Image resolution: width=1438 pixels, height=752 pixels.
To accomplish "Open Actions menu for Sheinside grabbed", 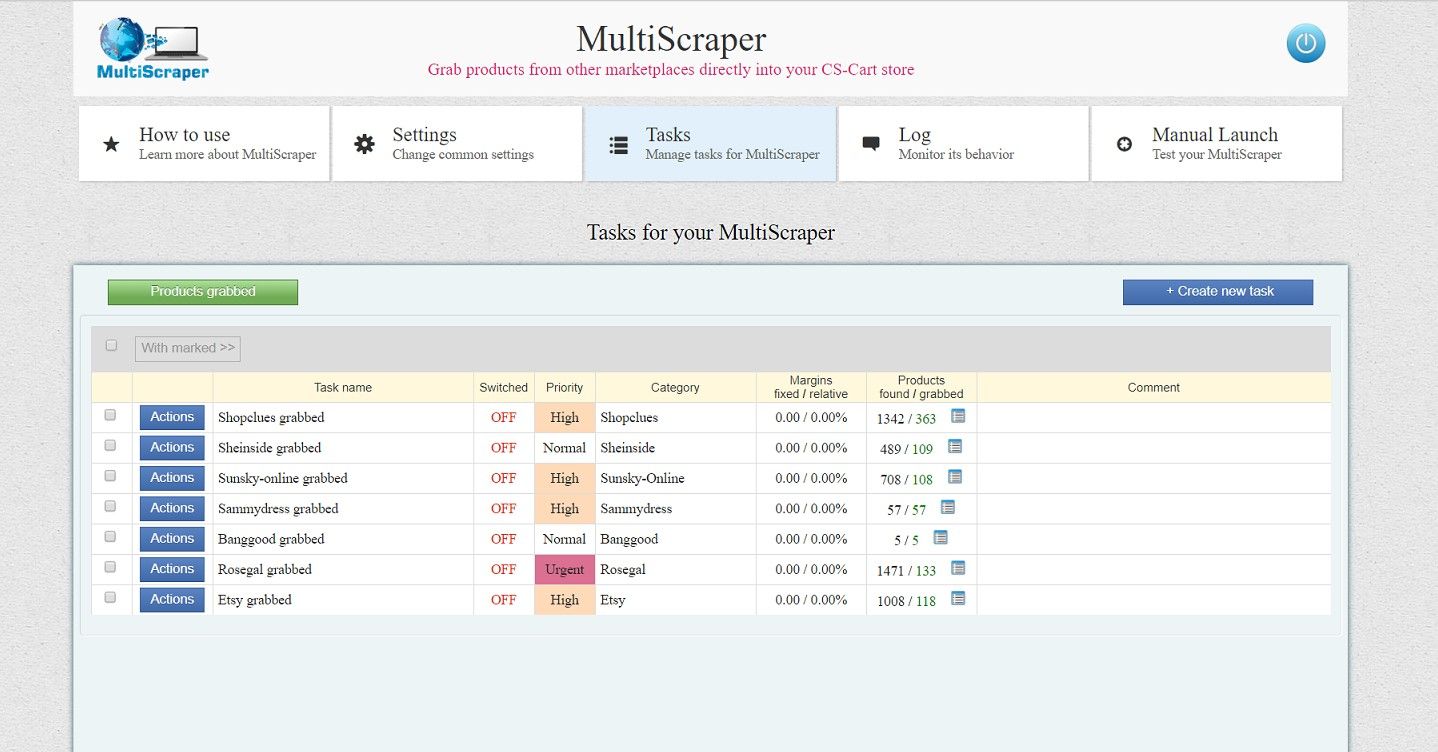I will pos(172,447).
